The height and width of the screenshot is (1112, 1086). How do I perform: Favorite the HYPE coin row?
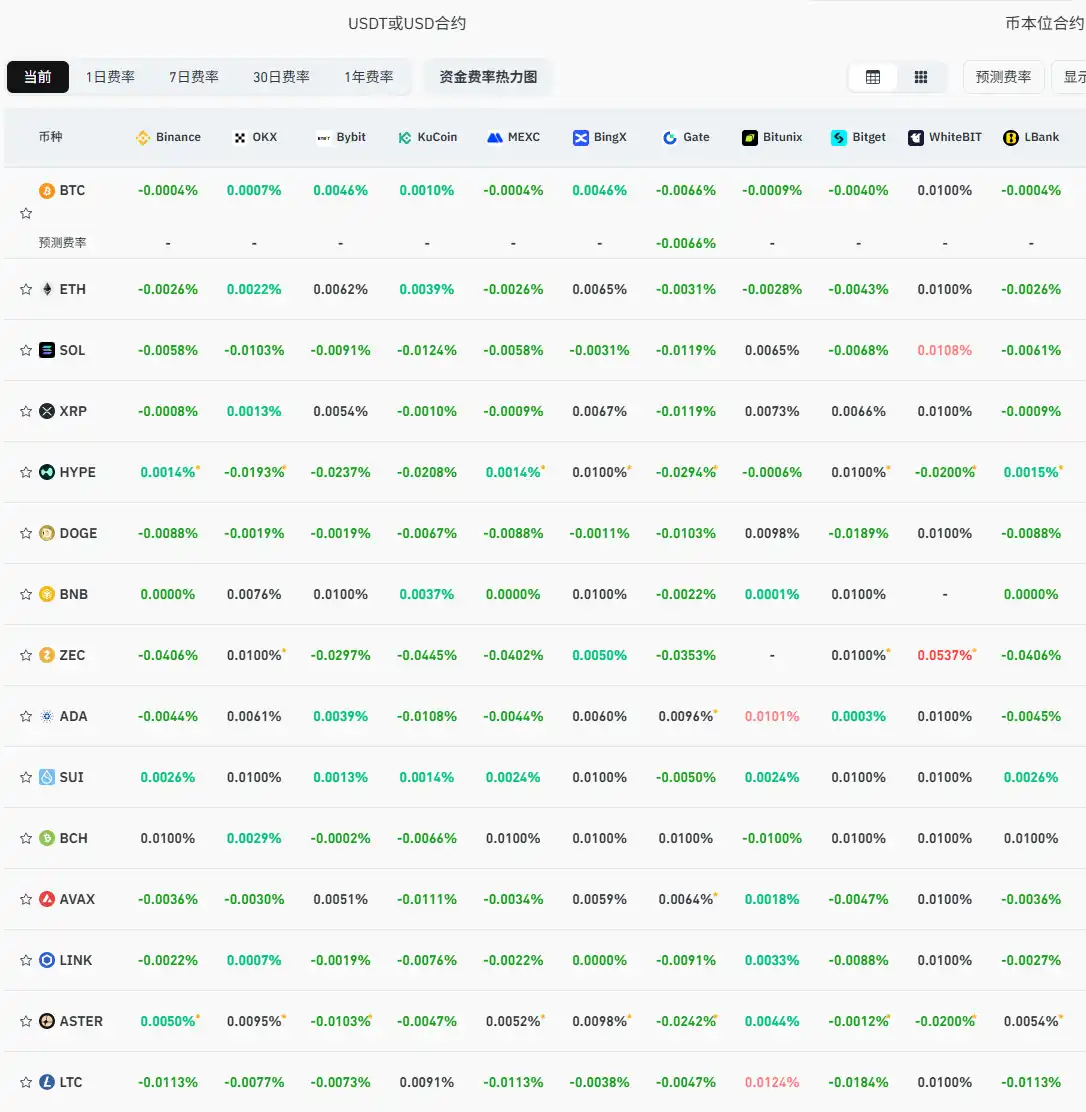click(25, 472)
